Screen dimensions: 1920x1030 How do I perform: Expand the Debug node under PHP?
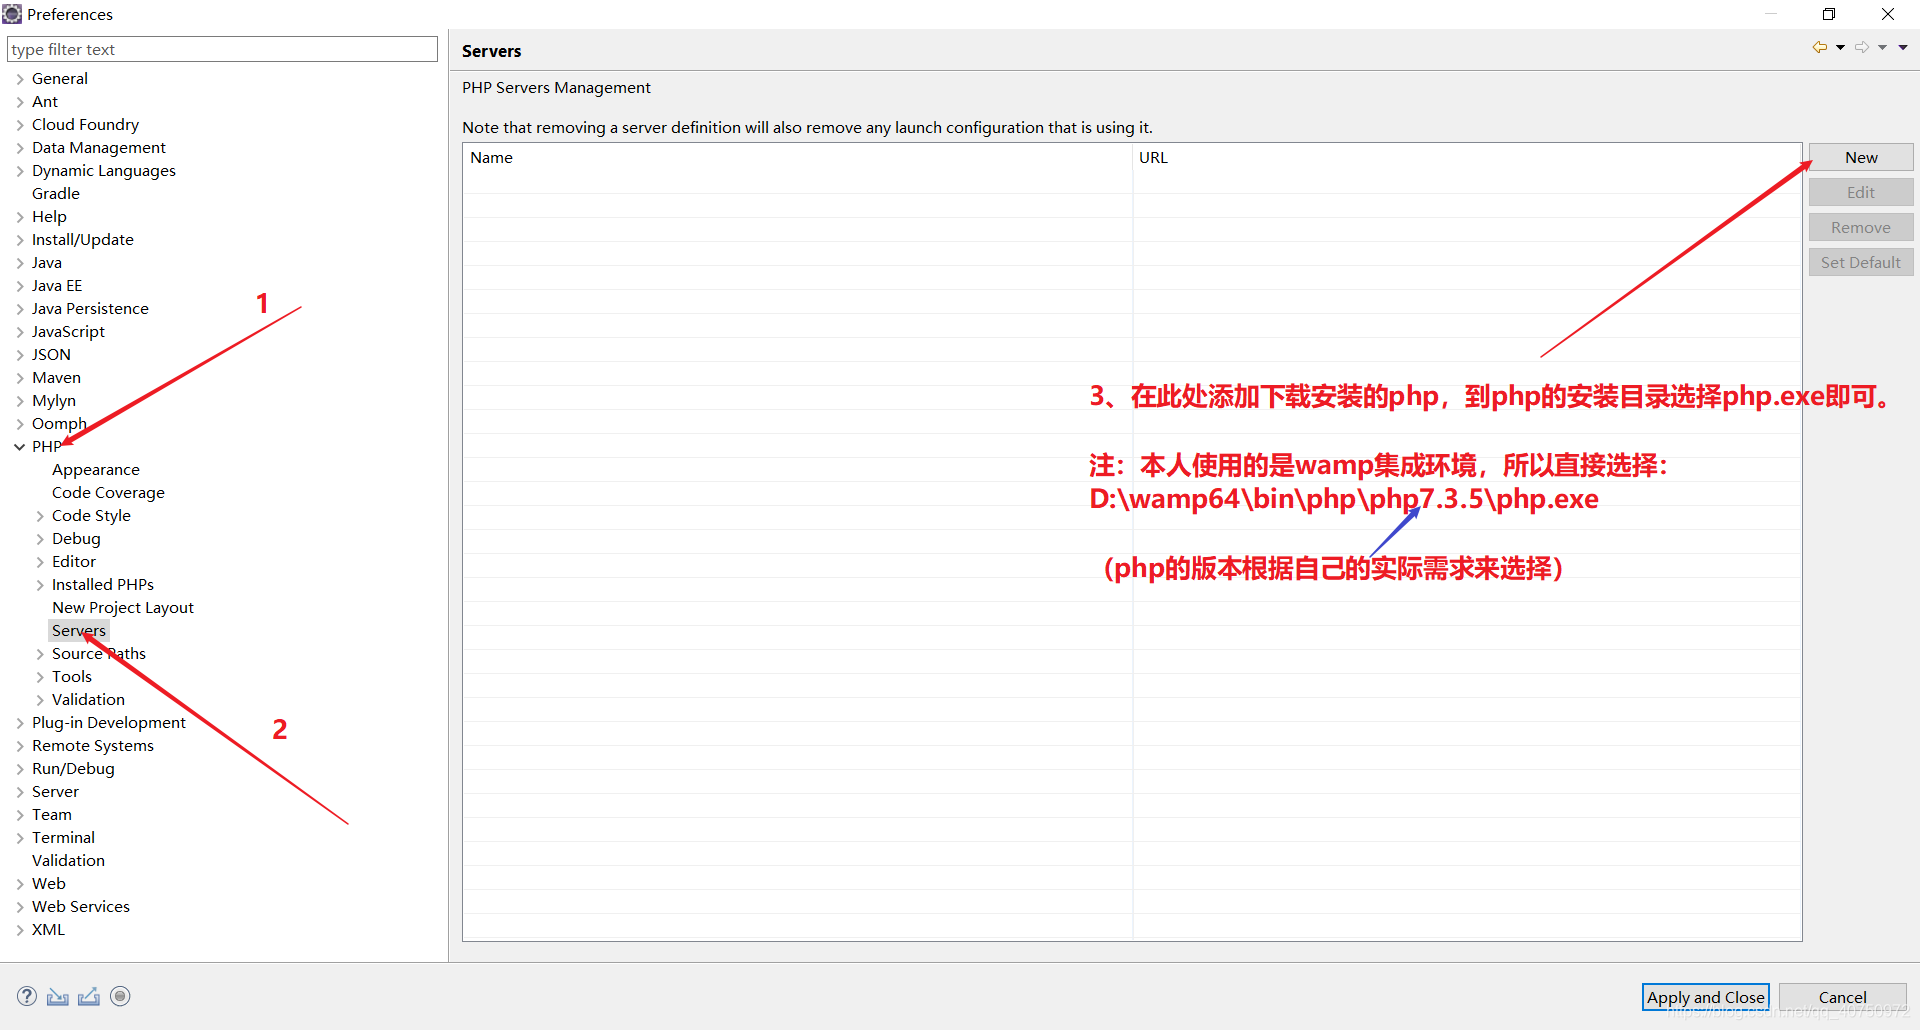[40, 539]
